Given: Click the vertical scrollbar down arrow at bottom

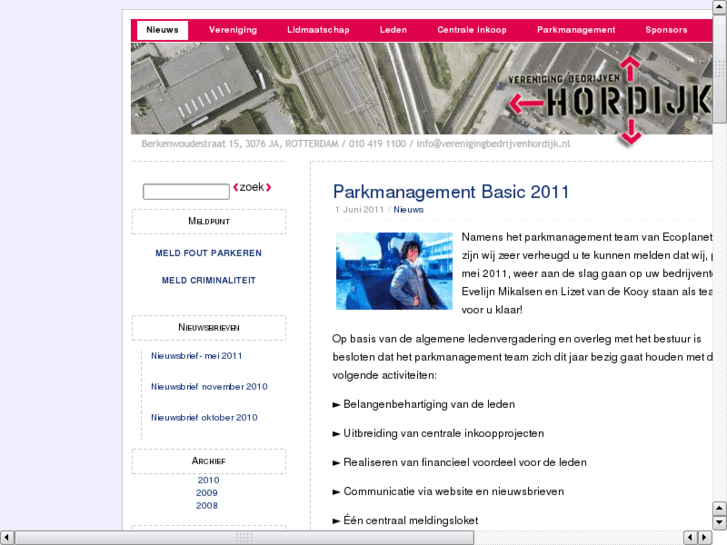Looking at the screenshot, I should [x=719, y=523].
